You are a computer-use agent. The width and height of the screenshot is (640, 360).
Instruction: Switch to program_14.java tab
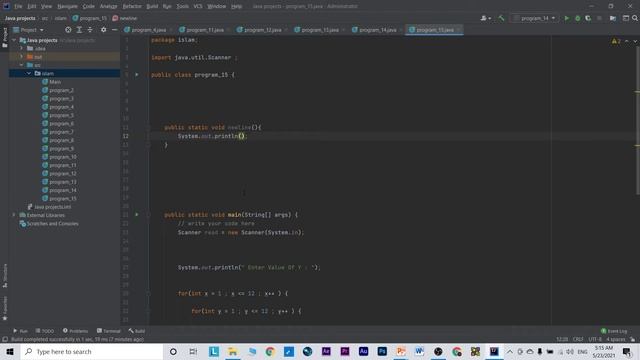378,30
